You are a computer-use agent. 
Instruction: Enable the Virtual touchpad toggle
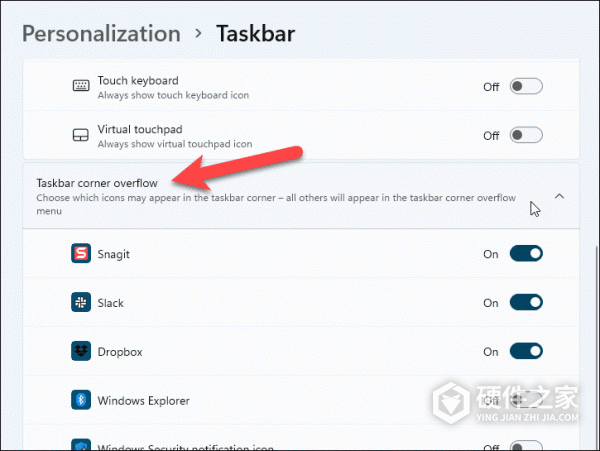click(526, 135)
